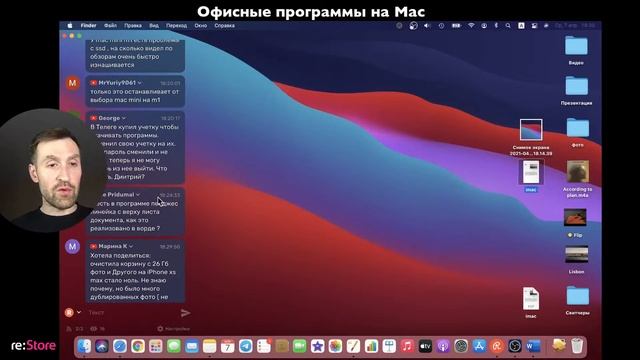Open the Окно menu

tap(200, 25)
